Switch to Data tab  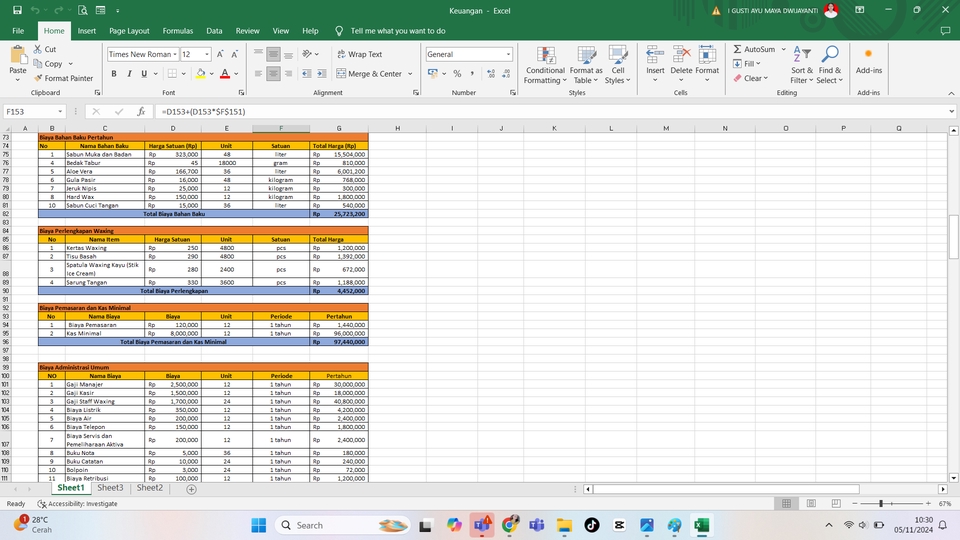coord(214,31)
